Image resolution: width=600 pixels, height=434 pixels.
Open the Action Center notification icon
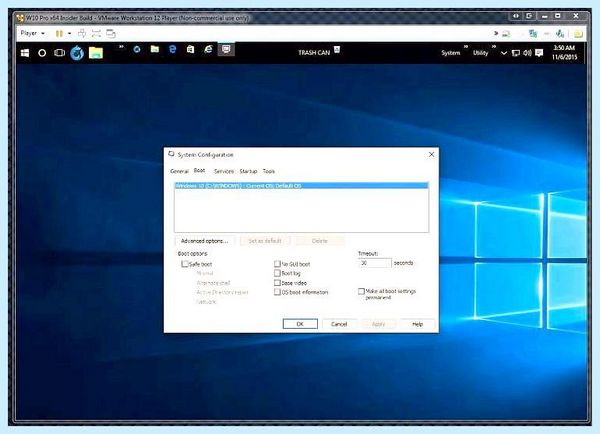pos(539,53)
